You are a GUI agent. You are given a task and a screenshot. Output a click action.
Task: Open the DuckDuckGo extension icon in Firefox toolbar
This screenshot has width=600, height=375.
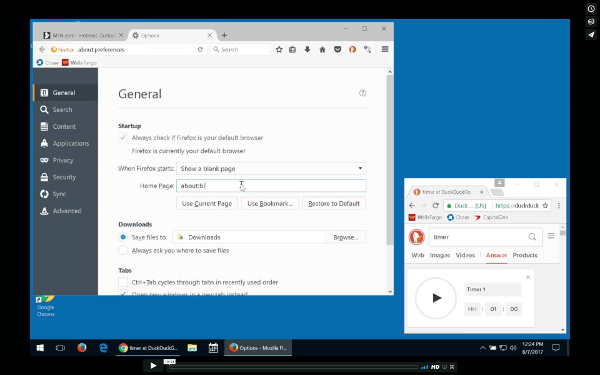click(x=352, y=49)
